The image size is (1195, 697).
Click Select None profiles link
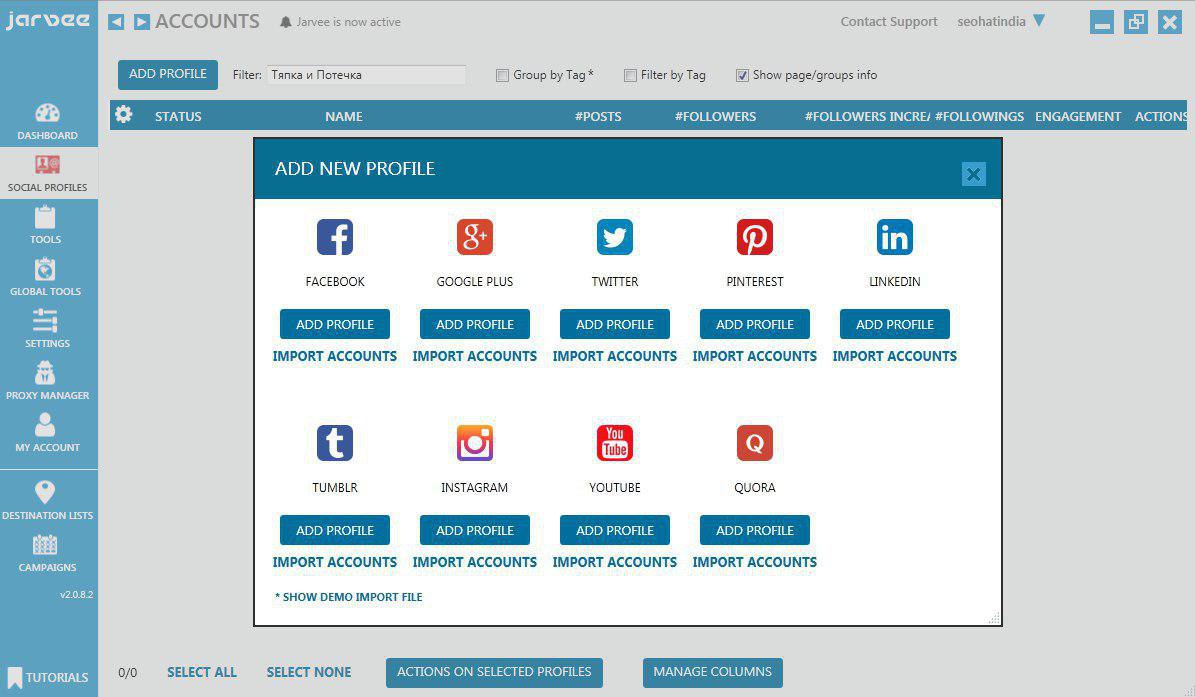pos(309,672)
